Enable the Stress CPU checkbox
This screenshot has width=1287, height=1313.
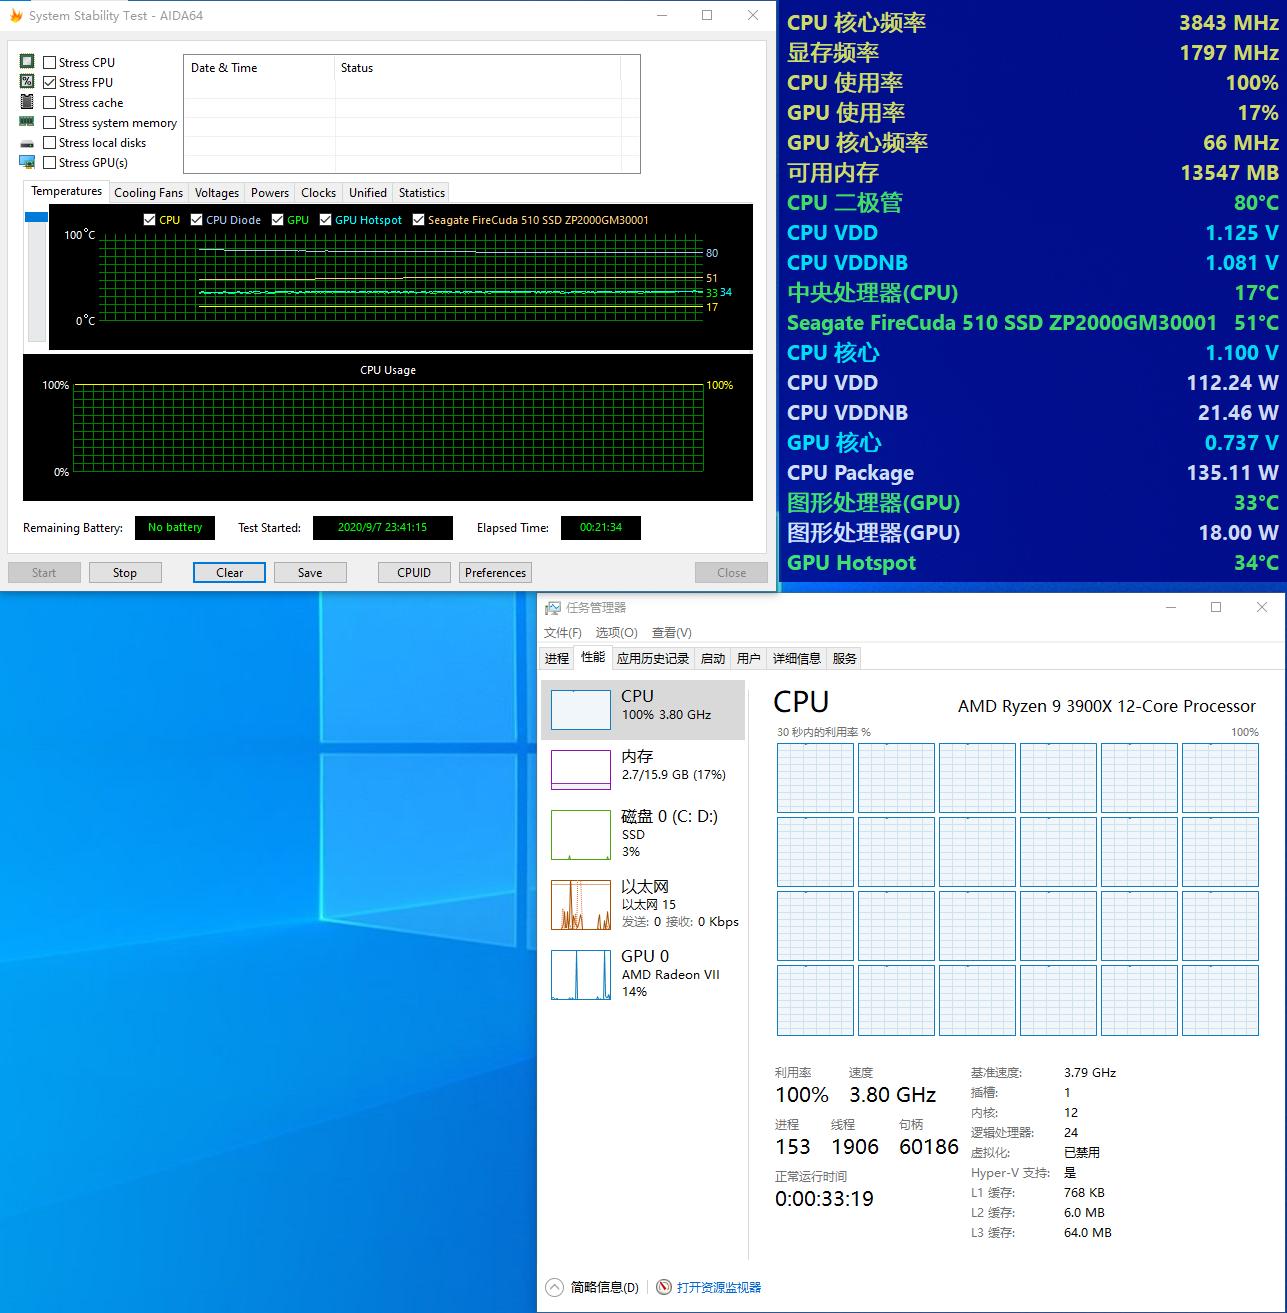[x=49, y=61]
